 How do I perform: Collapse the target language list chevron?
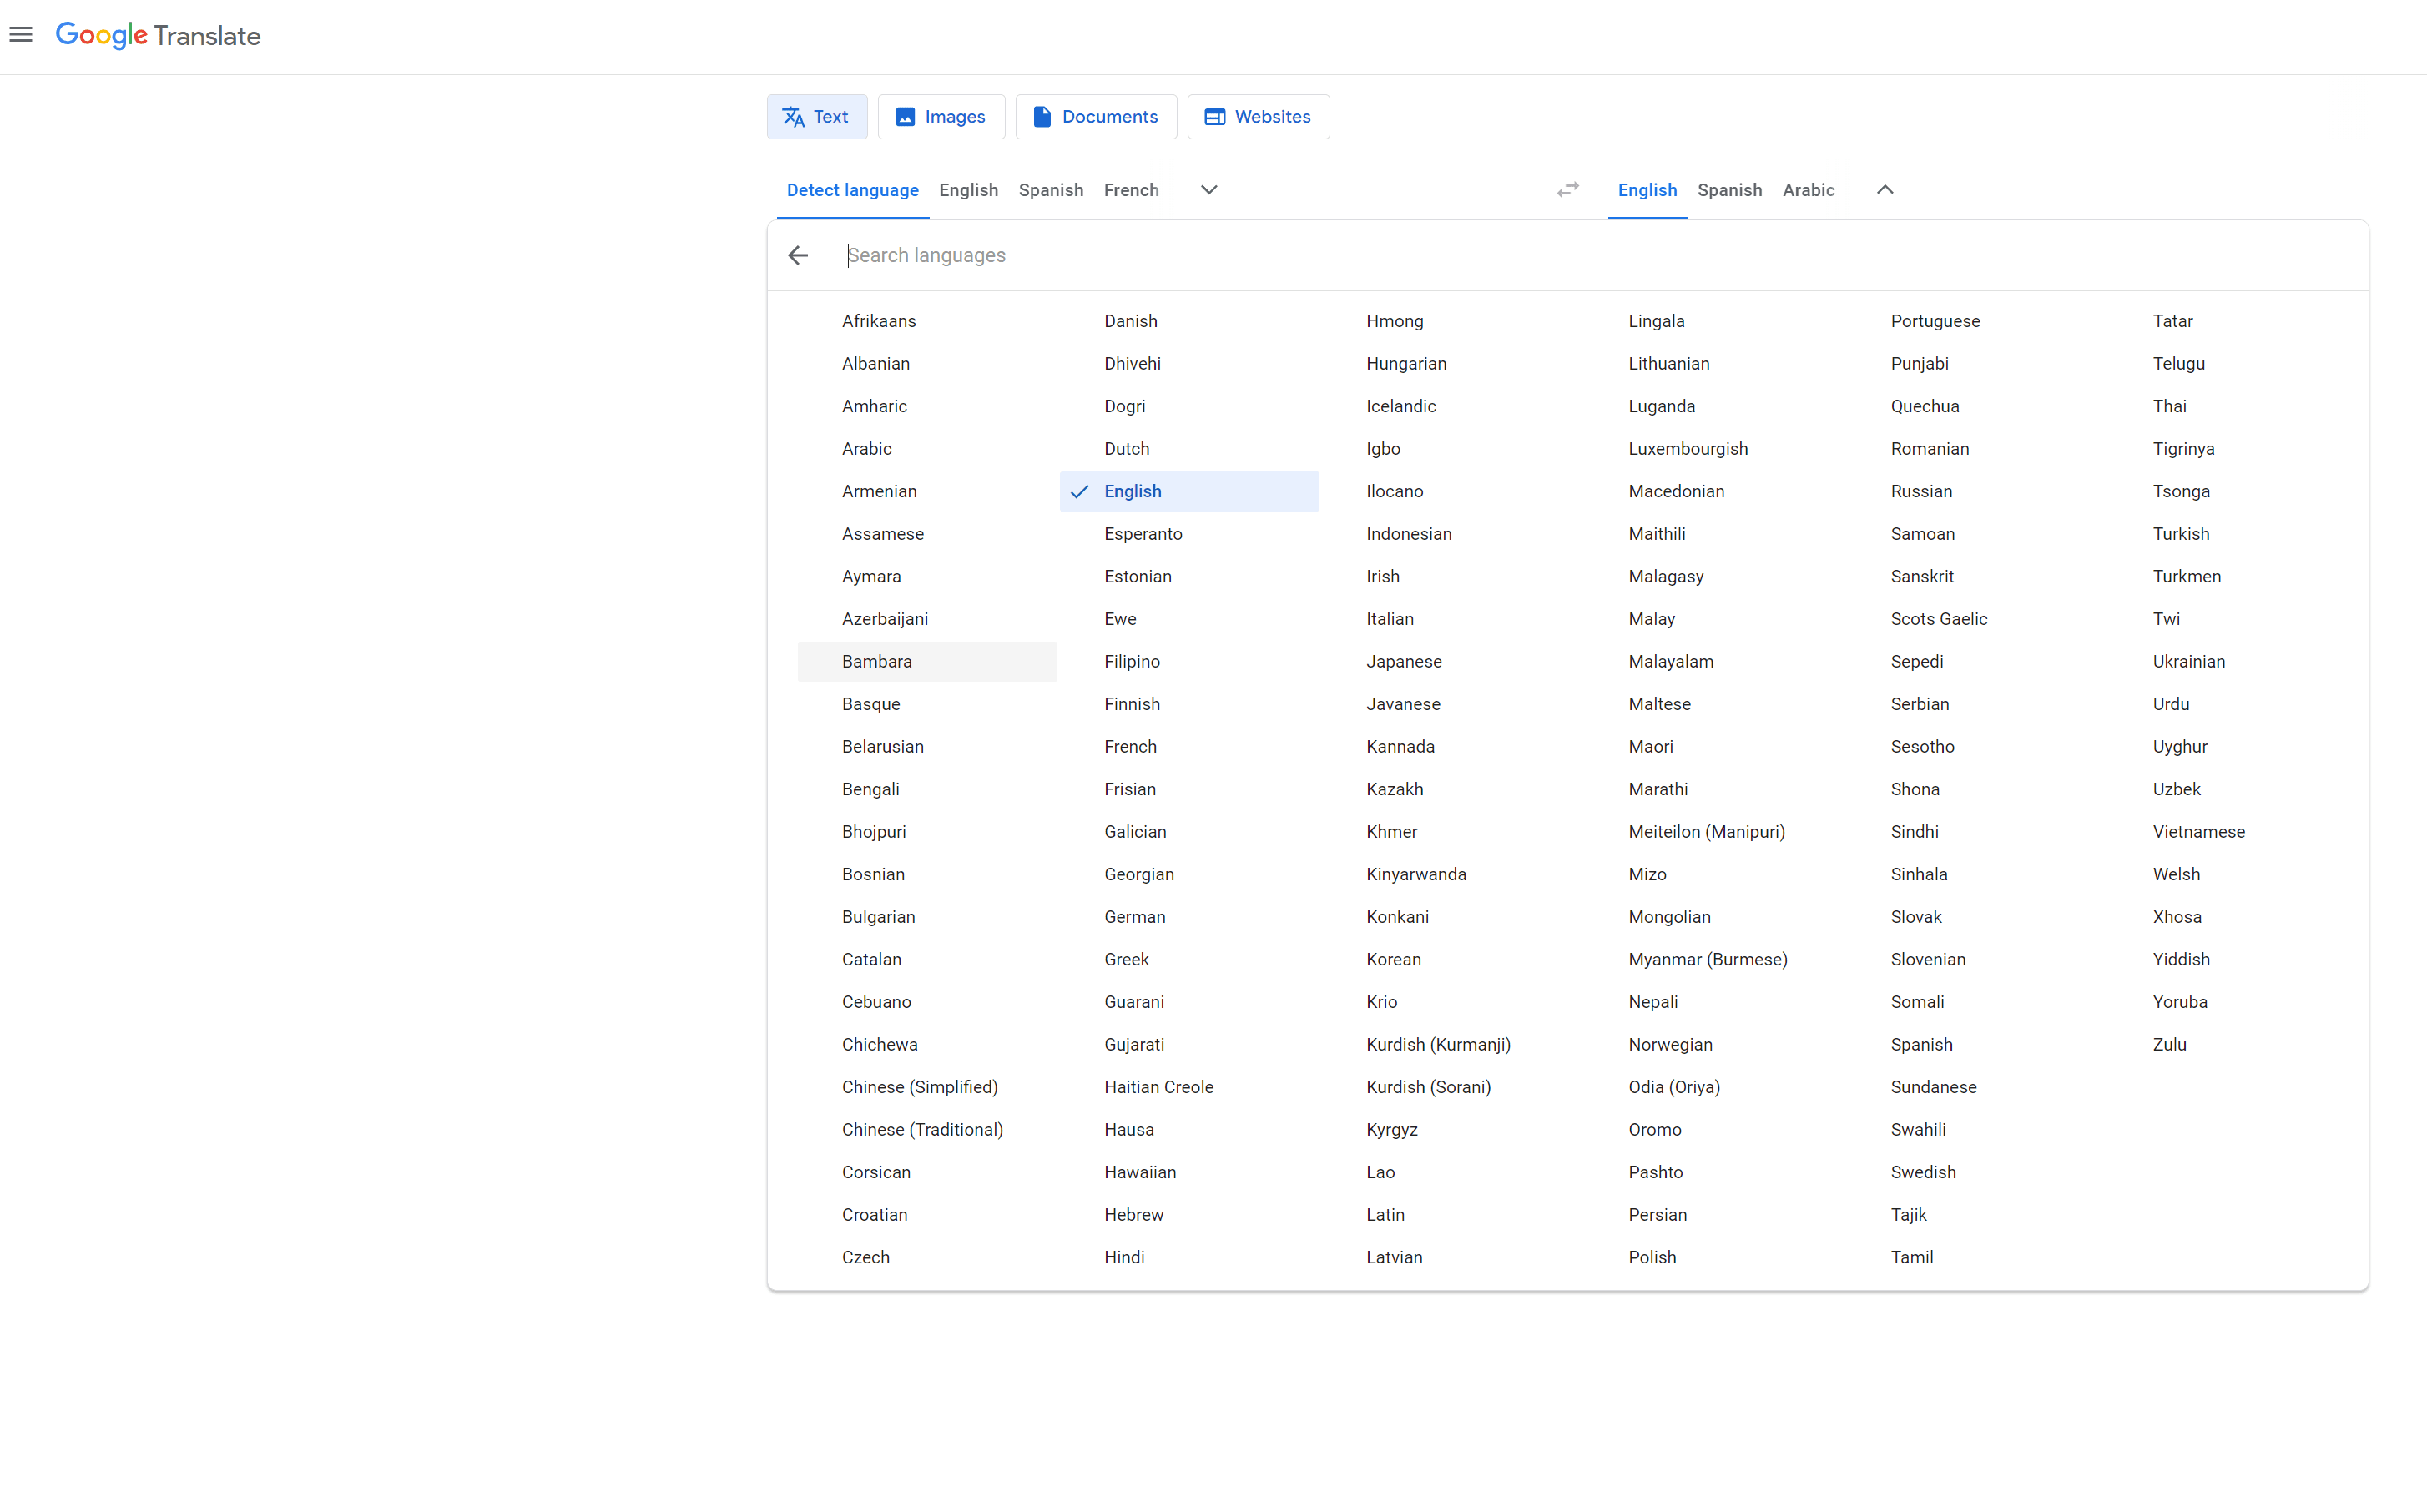point(1885,190)
